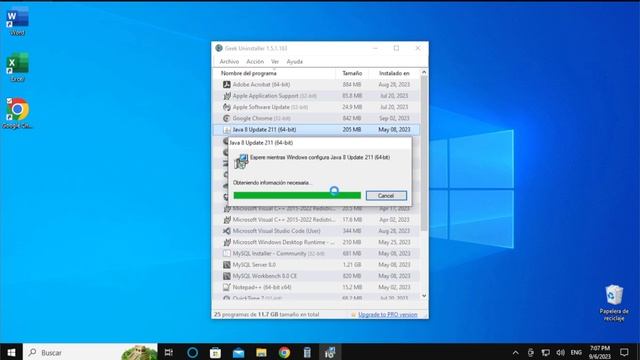The image size is (640, 360).
Task: Follow the Upgrade to PRO version link
Action: [387, 315]
